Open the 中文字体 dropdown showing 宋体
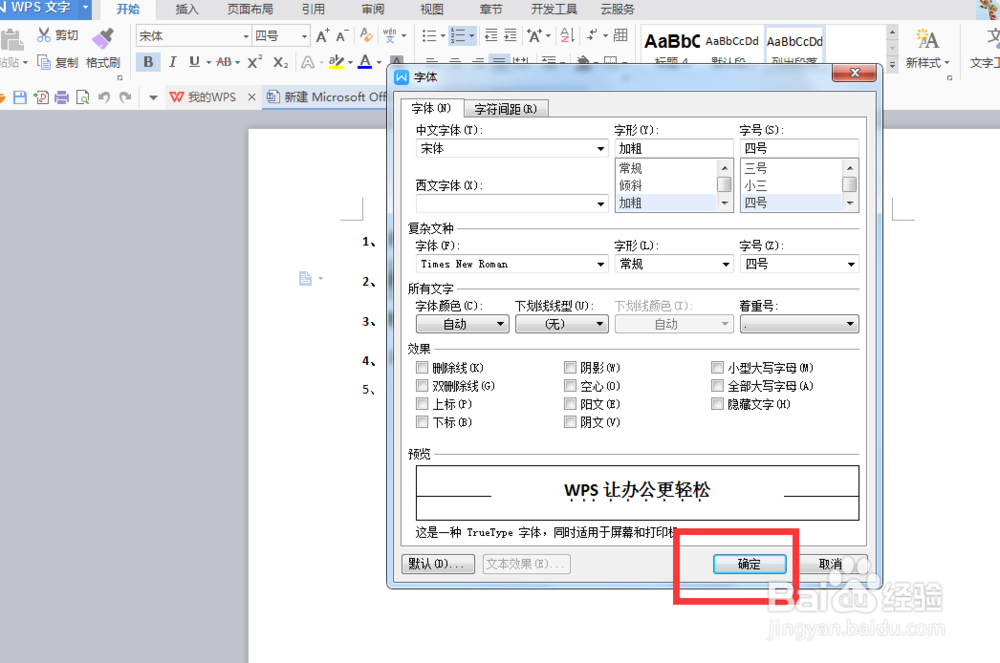 point(511,149)
